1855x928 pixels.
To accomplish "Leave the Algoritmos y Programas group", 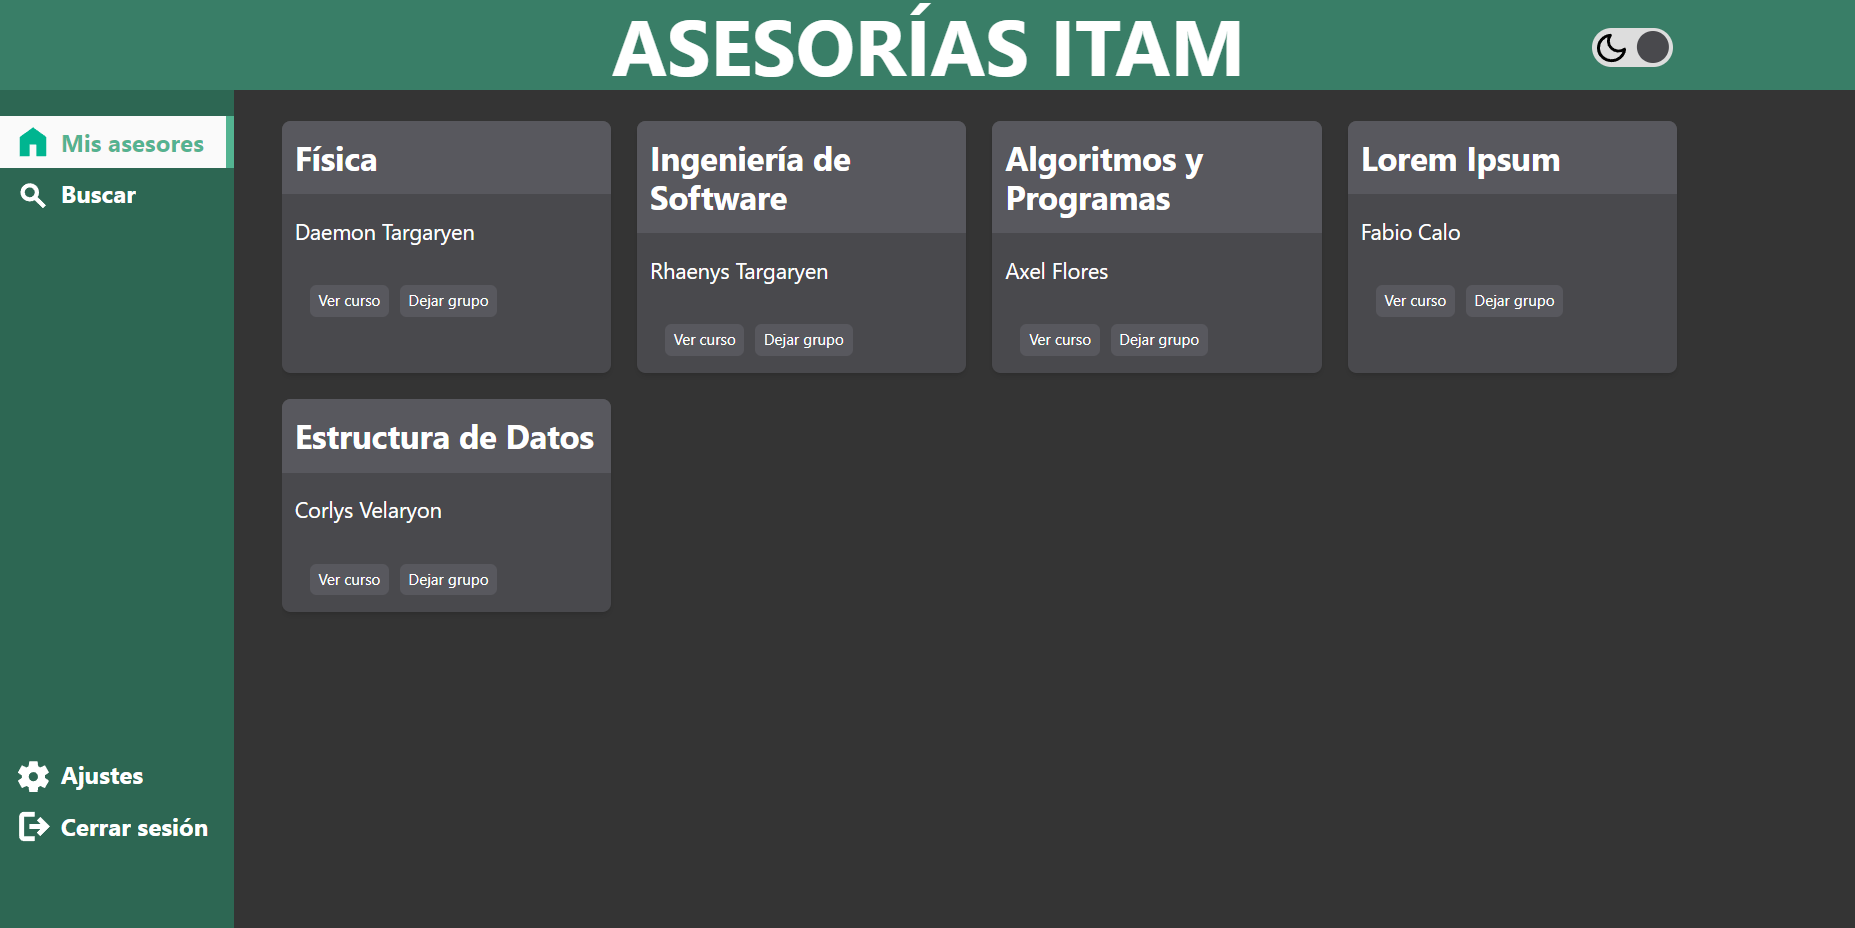I will tap(1158, 339).
